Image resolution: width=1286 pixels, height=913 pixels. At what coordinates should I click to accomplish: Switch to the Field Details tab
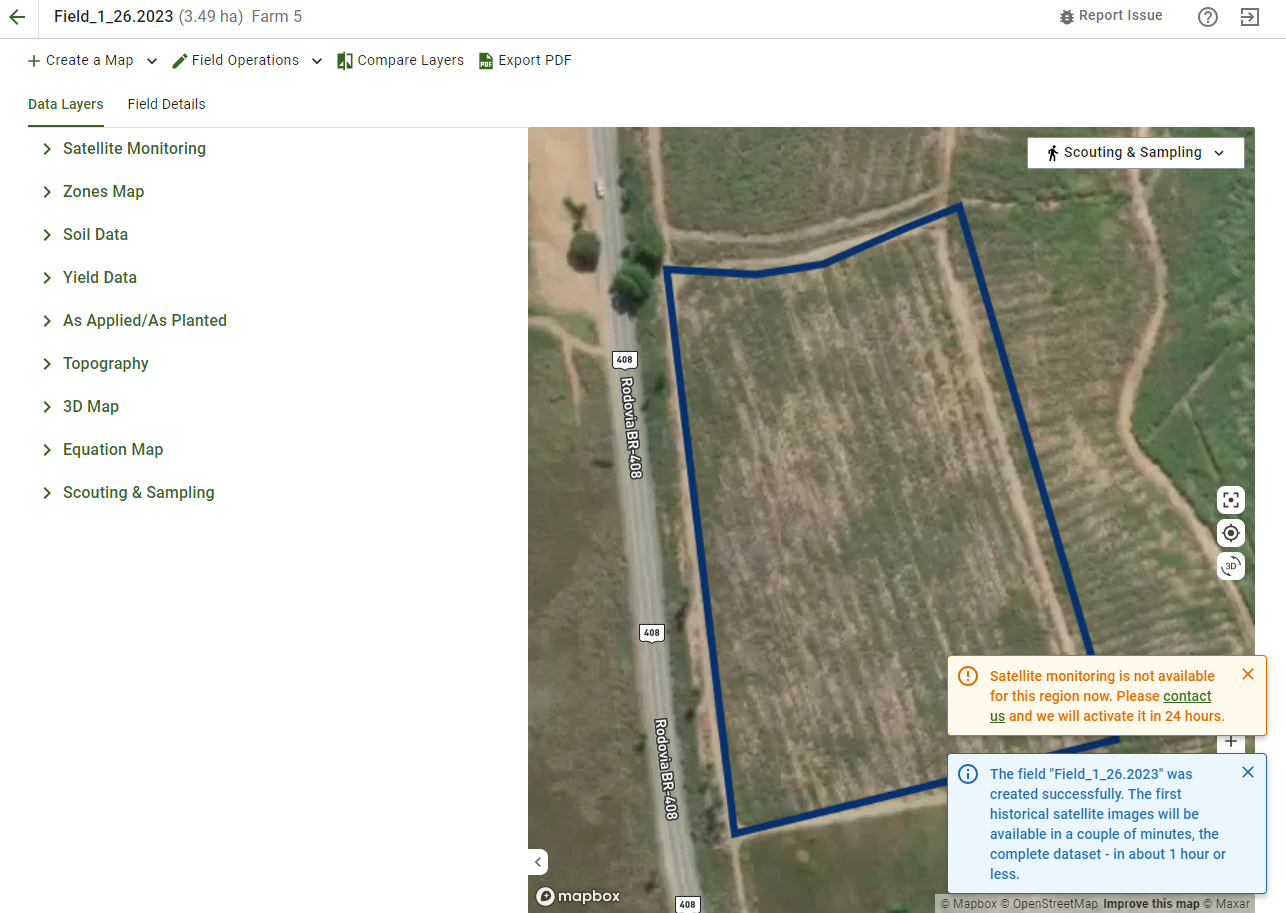(166, 104)
